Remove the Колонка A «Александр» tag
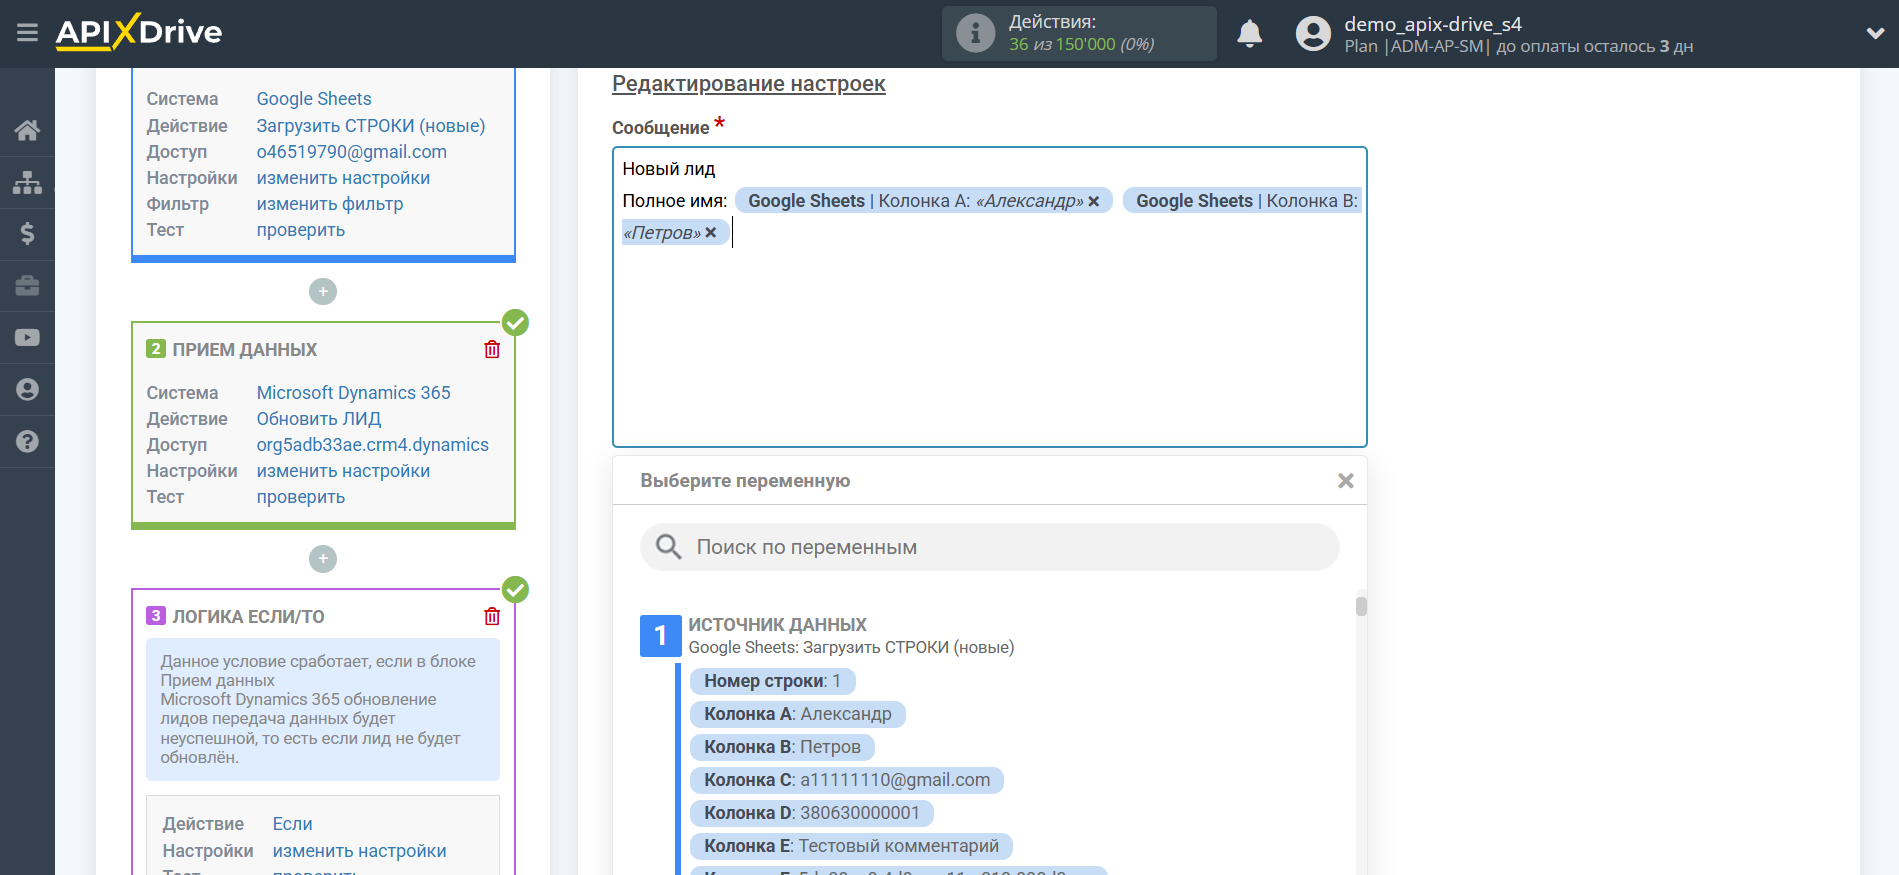This screenshot has width=1899, height=875. tap(1093, 201)
